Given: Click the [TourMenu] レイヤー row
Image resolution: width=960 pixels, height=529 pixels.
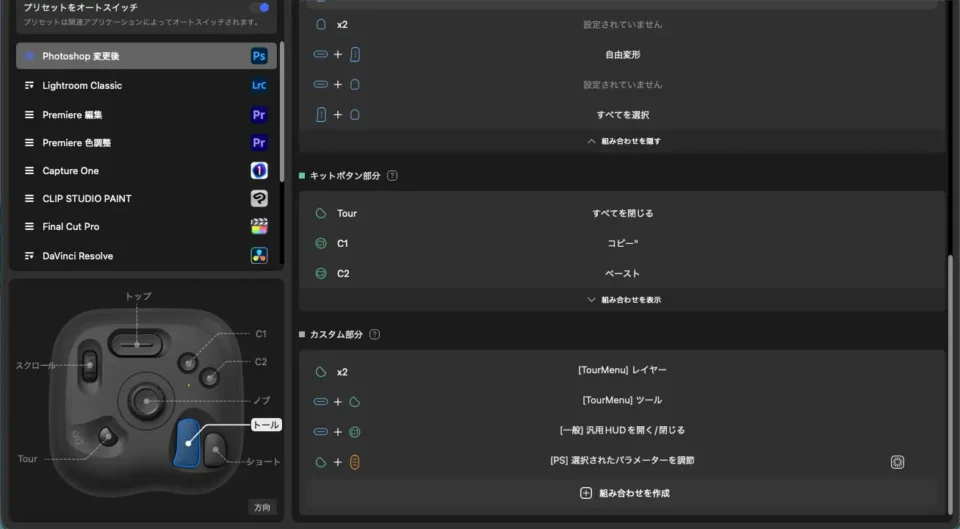Looking at the screenshot, I should tap(623, 371).
